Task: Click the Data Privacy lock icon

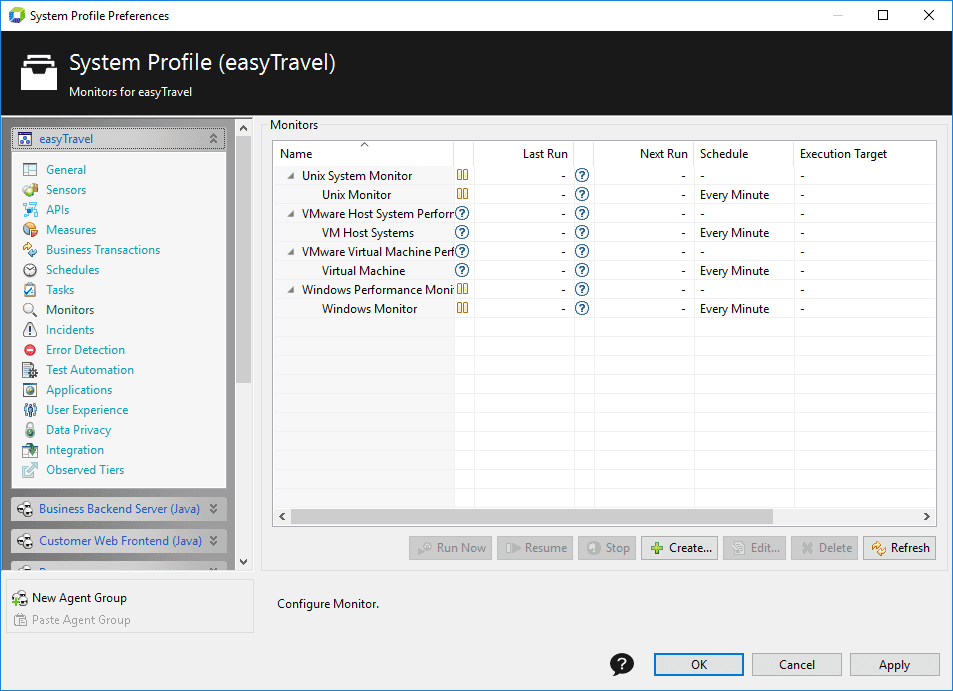Action: [30, 430]
